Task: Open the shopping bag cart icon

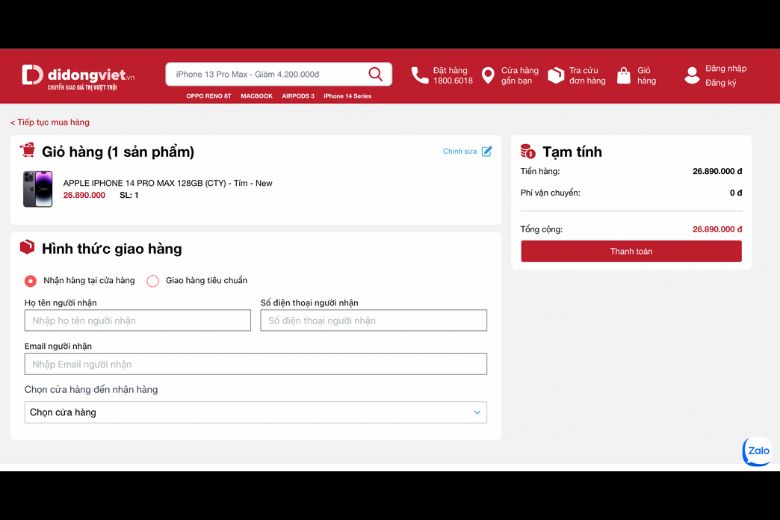Action: (x=624, y=75)
